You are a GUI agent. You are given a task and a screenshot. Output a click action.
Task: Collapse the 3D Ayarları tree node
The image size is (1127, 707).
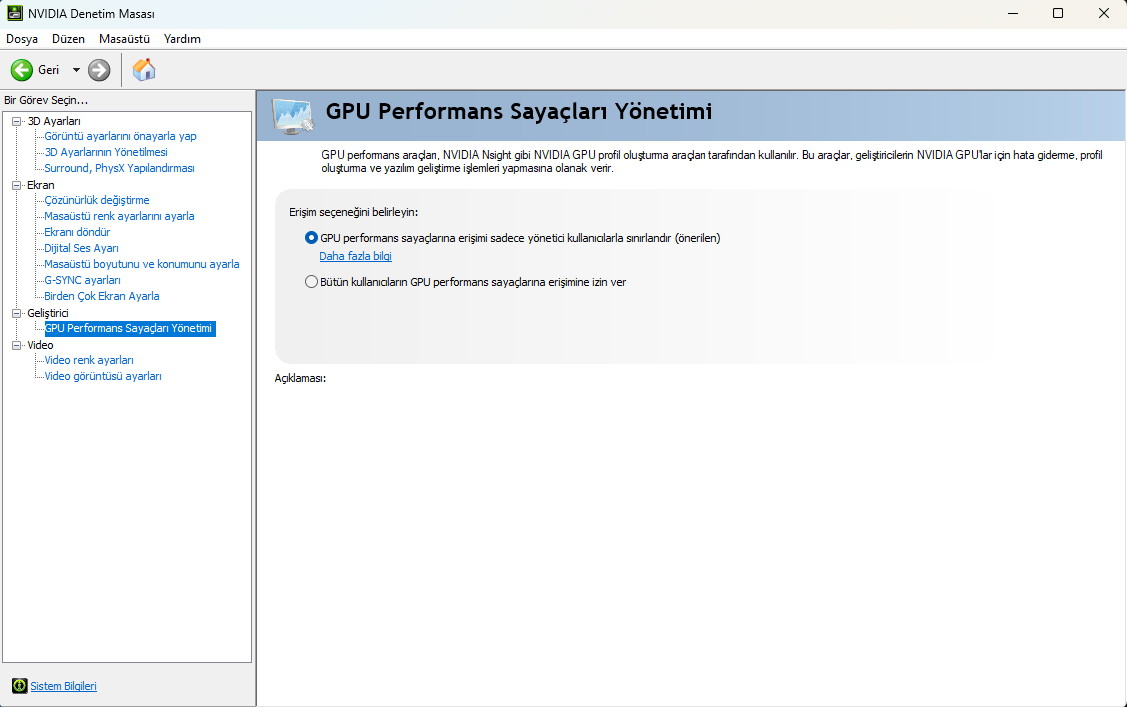(16, 121)
